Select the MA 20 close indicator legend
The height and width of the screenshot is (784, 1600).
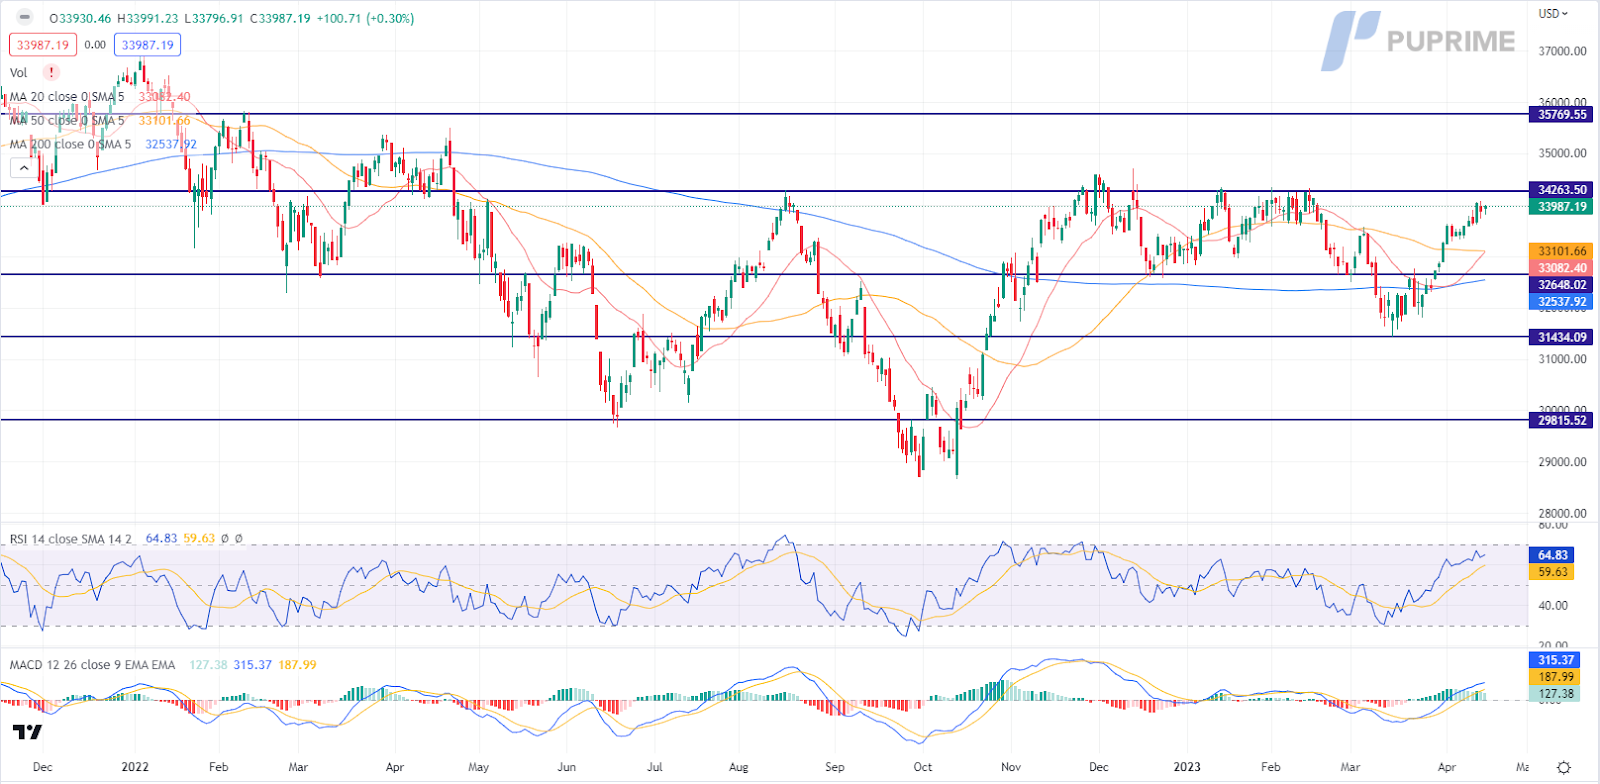tap(67, 97)
